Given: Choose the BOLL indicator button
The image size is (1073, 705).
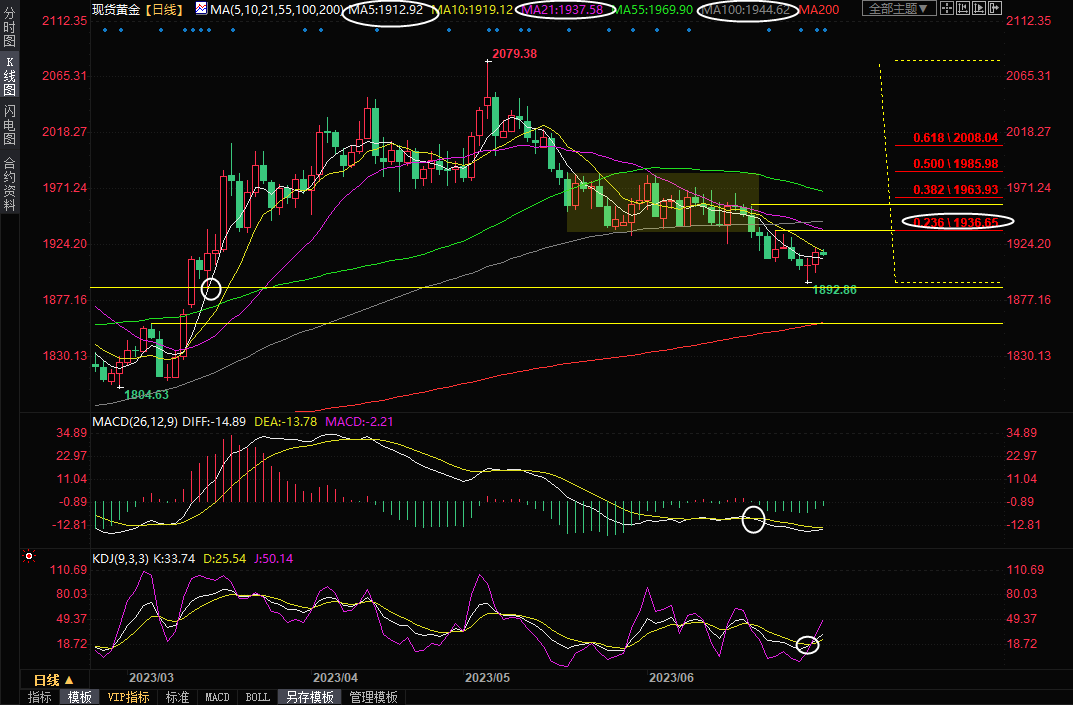Looking at the screenshot, I should coord(257,697).
